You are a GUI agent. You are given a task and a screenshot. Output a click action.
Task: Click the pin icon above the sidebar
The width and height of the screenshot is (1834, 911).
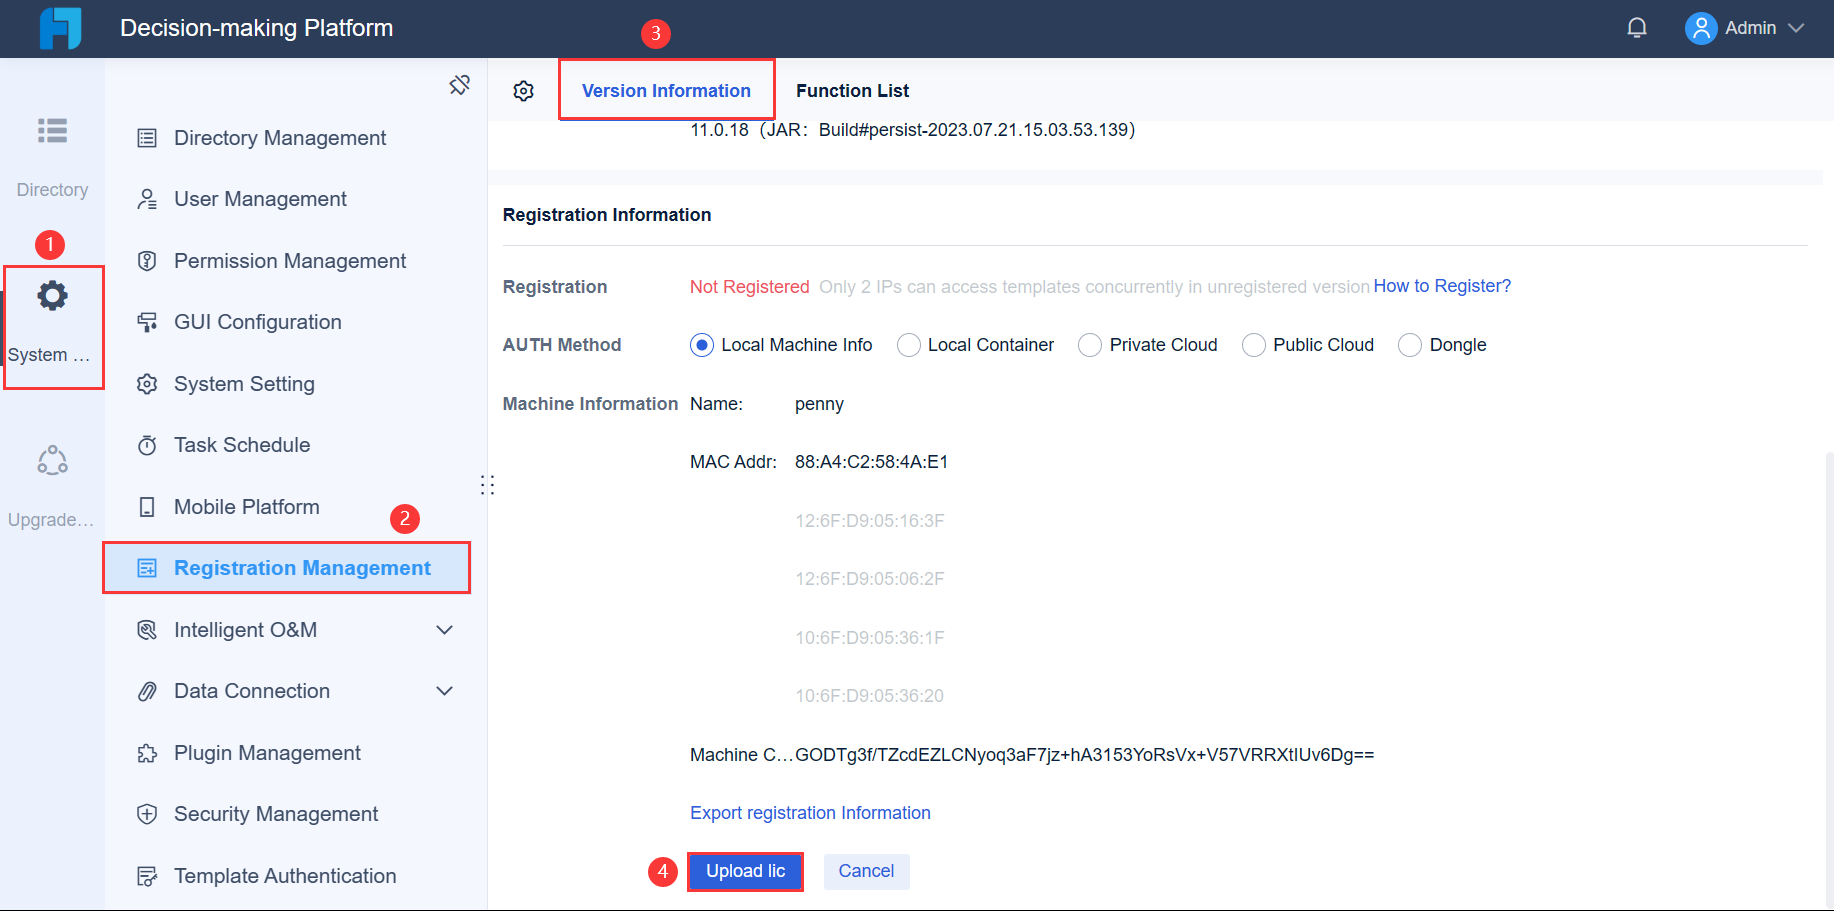pos(459,85)
